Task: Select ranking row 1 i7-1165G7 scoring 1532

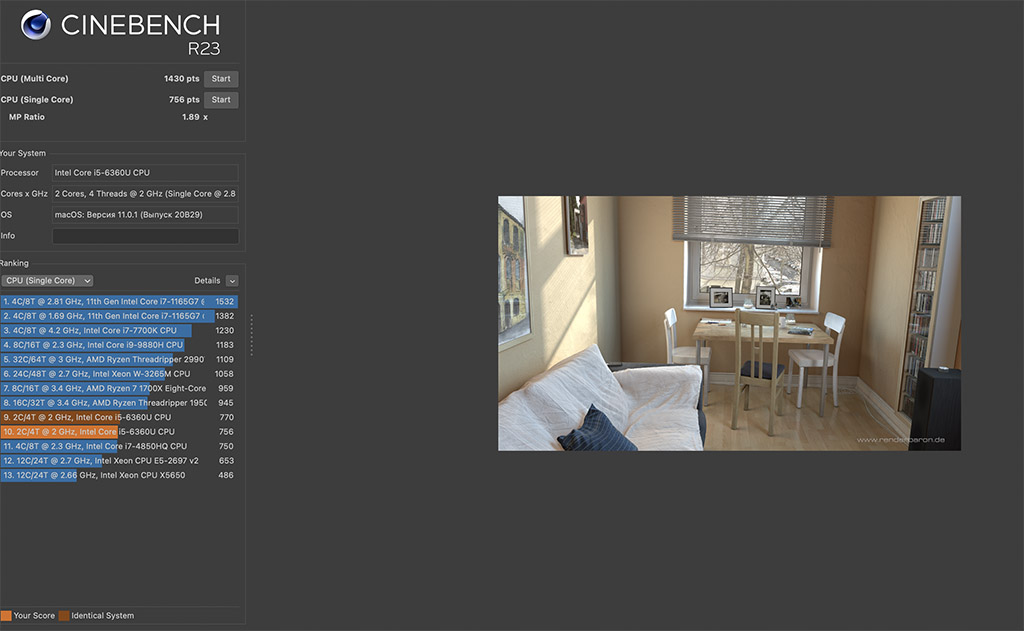Action: 119,302
